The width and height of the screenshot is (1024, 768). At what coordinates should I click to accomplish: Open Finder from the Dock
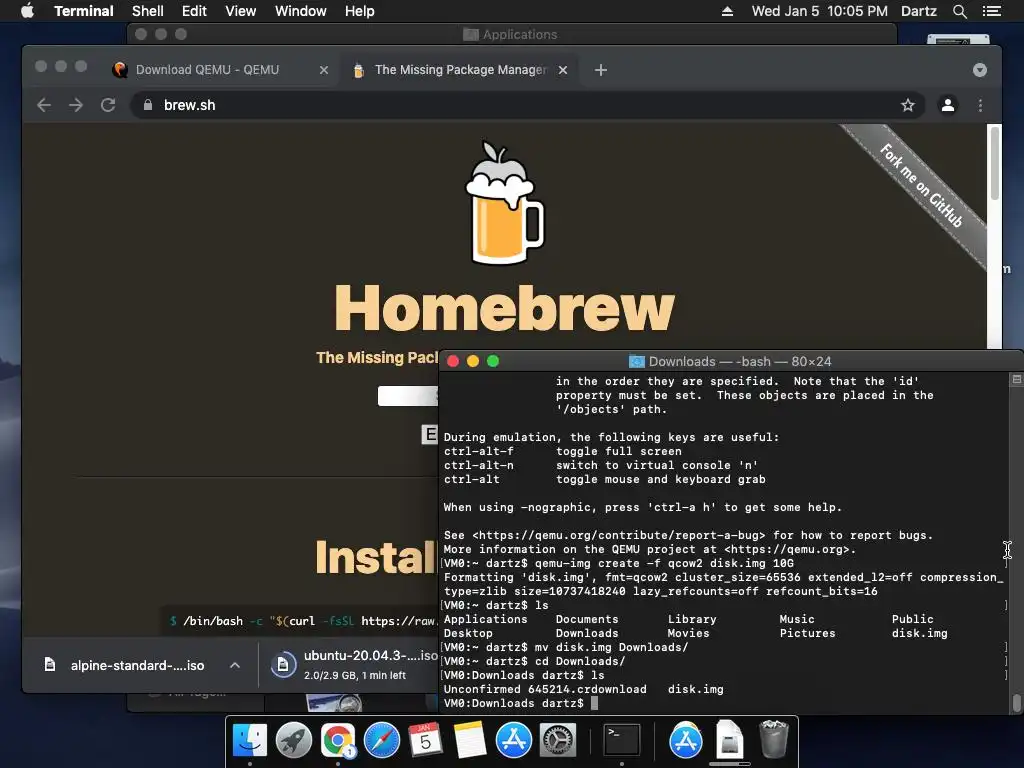[x=250, y=740]
